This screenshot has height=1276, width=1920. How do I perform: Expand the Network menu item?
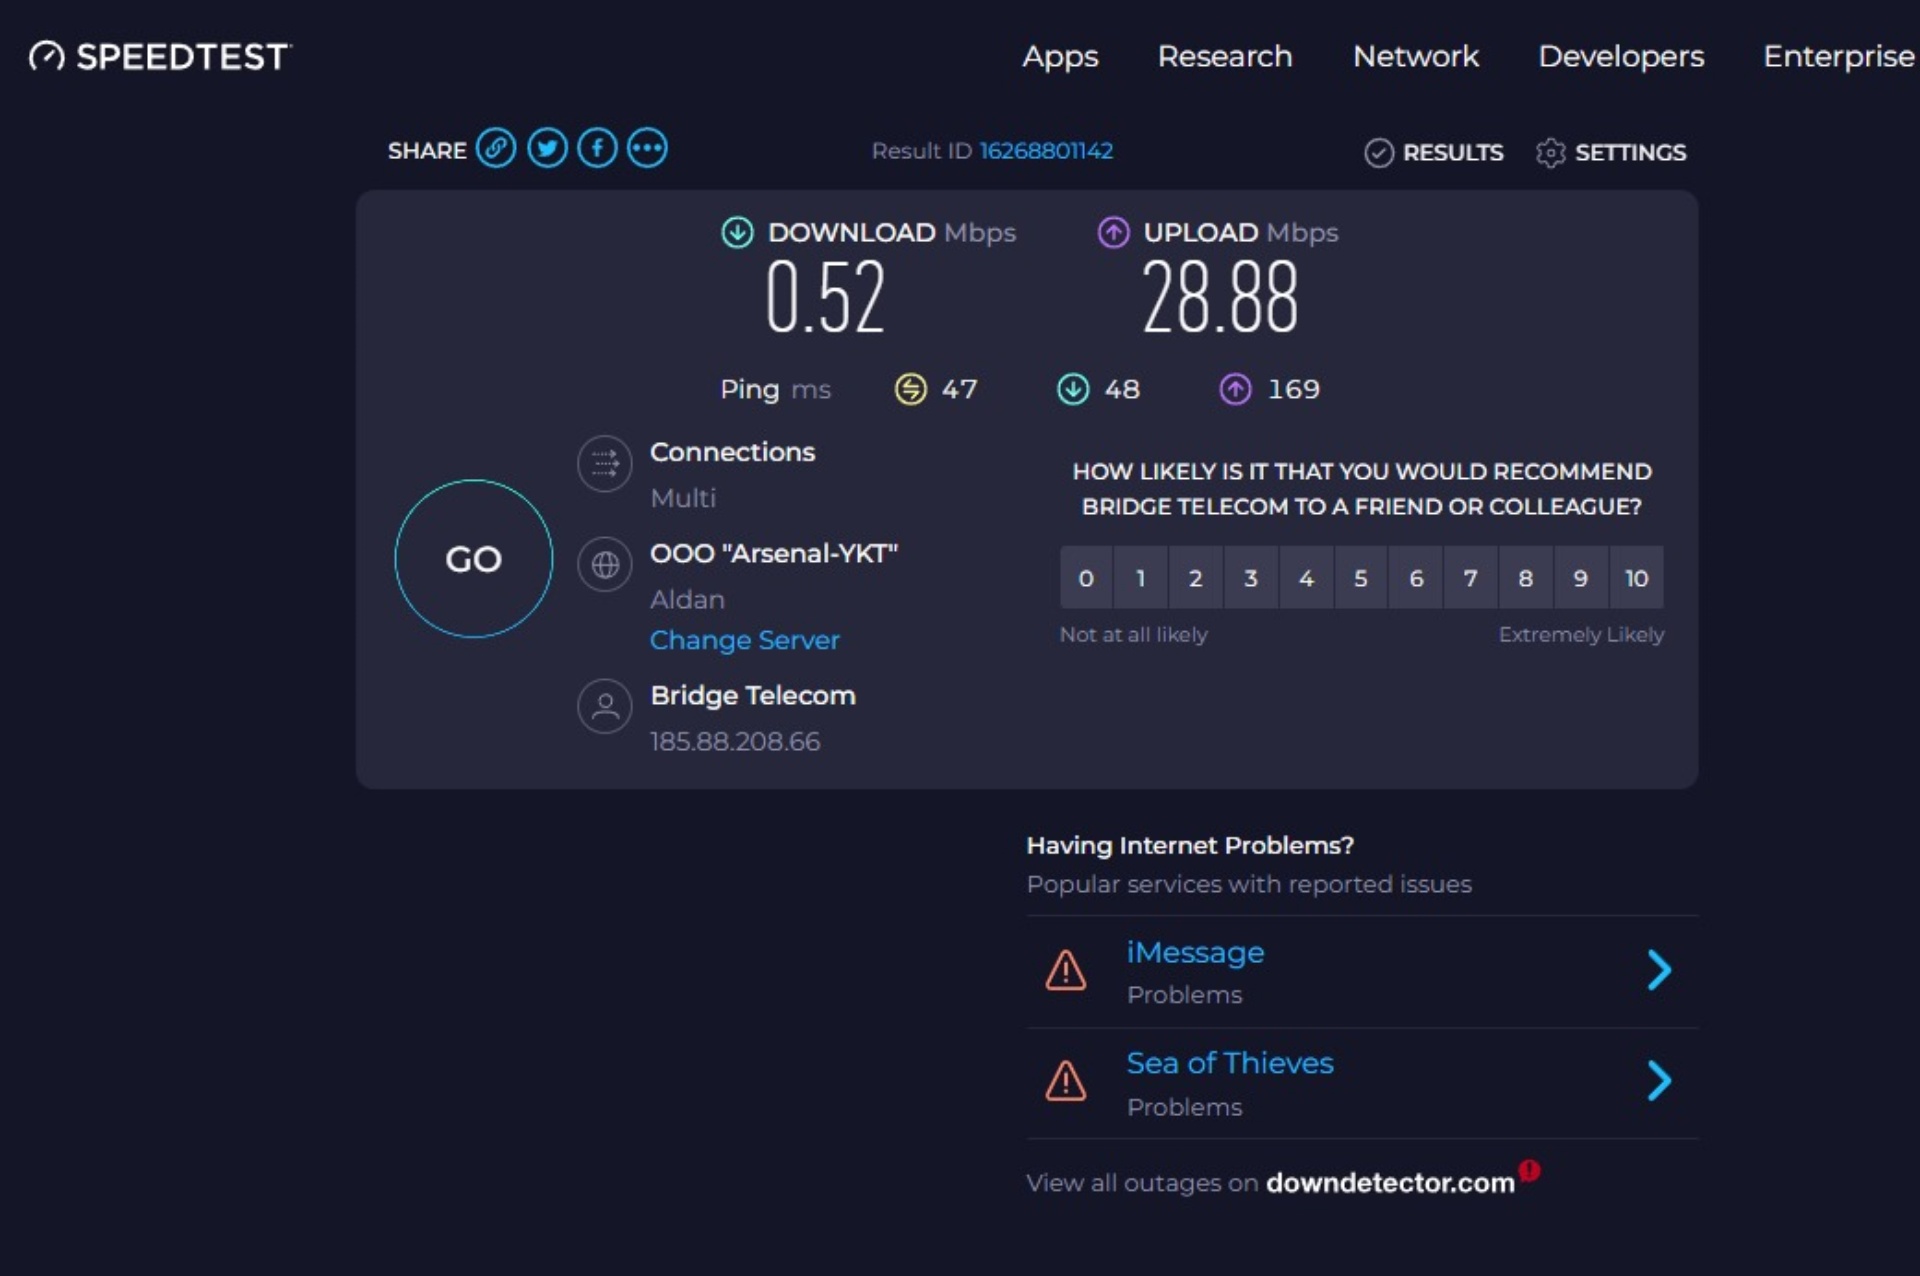pos(1414,57)
